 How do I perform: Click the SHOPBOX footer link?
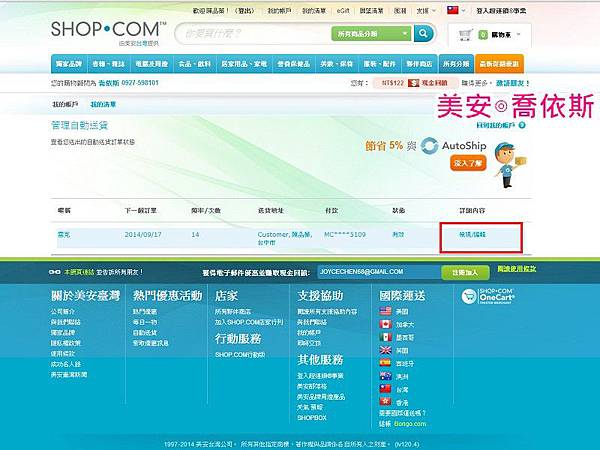pyautogui.click(x=312, y=417)
